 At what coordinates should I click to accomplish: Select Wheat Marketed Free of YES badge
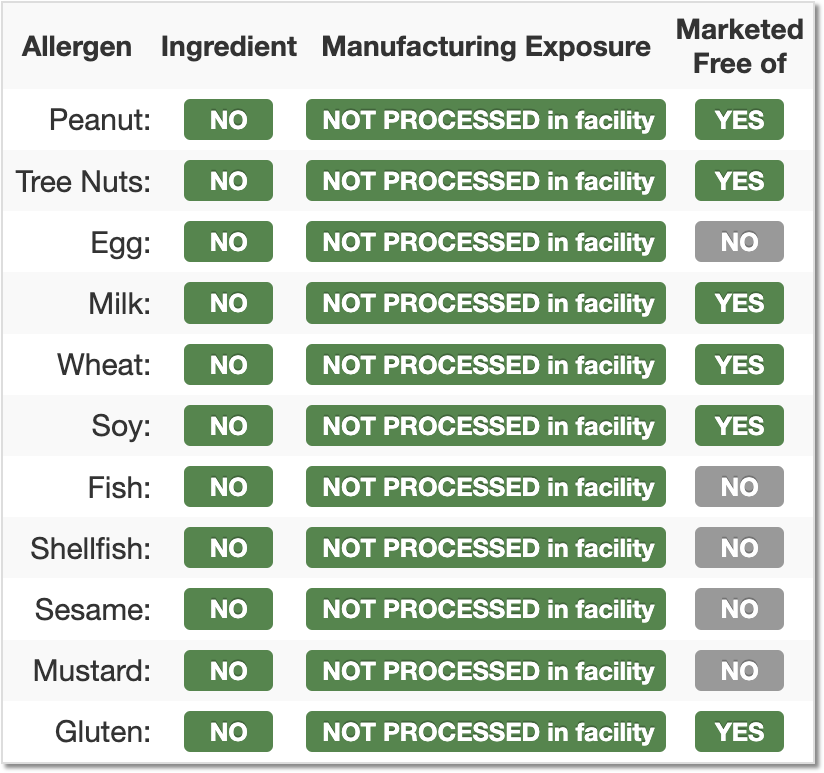click(x=739, y=365)
